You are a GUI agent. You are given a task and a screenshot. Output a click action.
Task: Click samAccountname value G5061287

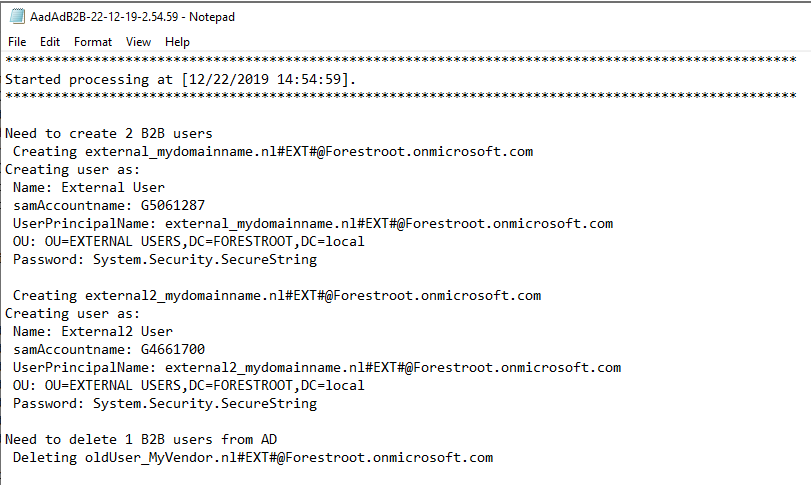173,205
